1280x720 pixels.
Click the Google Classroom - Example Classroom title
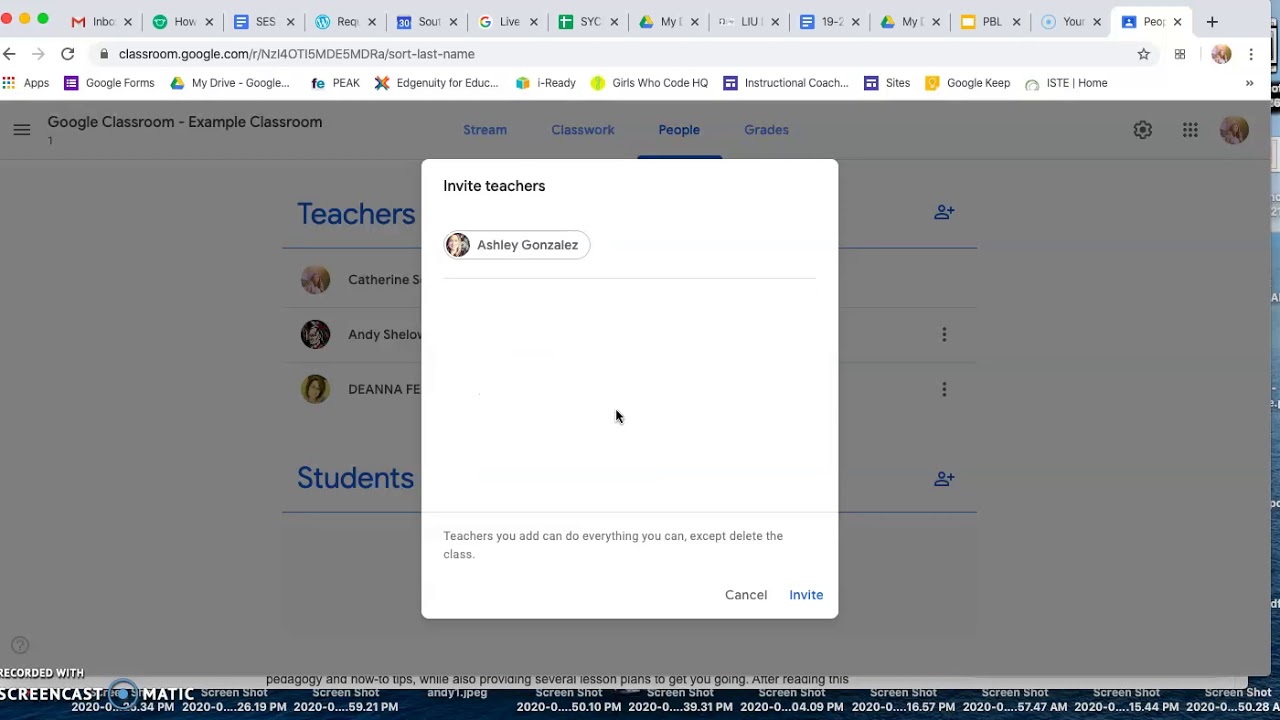[x=185, y=122]
